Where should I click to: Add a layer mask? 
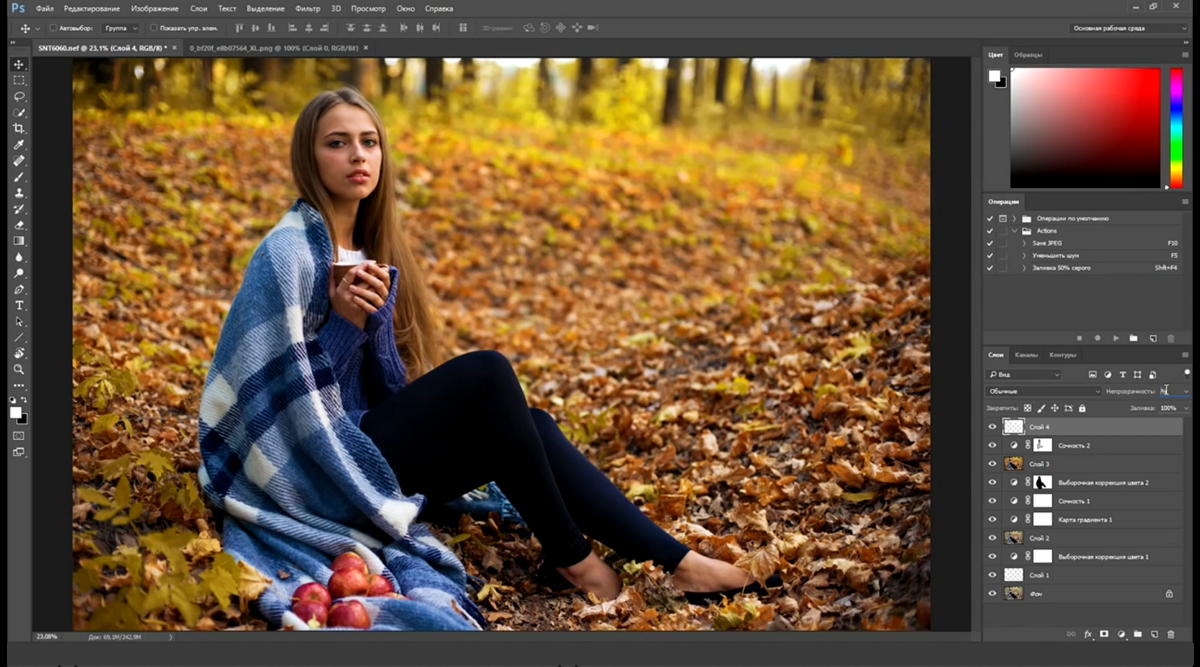[x=1104, y=634]
